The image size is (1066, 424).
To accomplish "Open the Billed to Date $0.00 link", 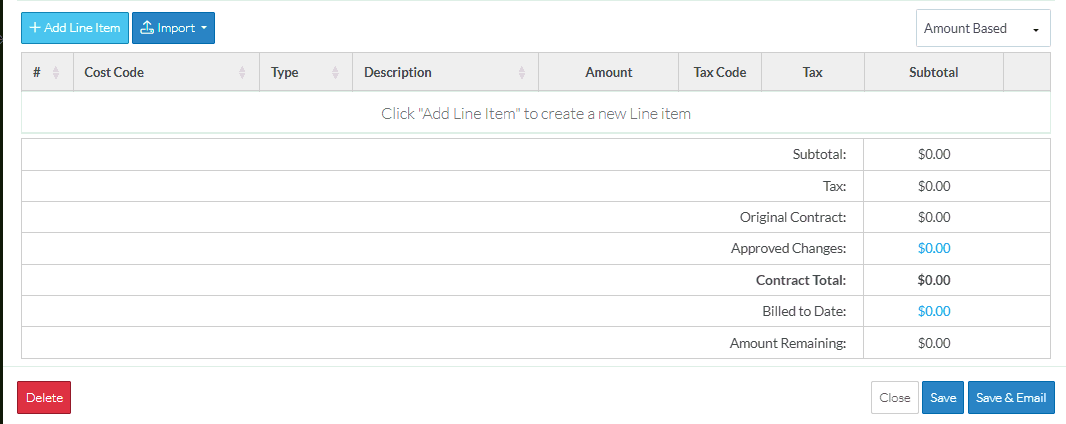I will click(x=933, y=311).
